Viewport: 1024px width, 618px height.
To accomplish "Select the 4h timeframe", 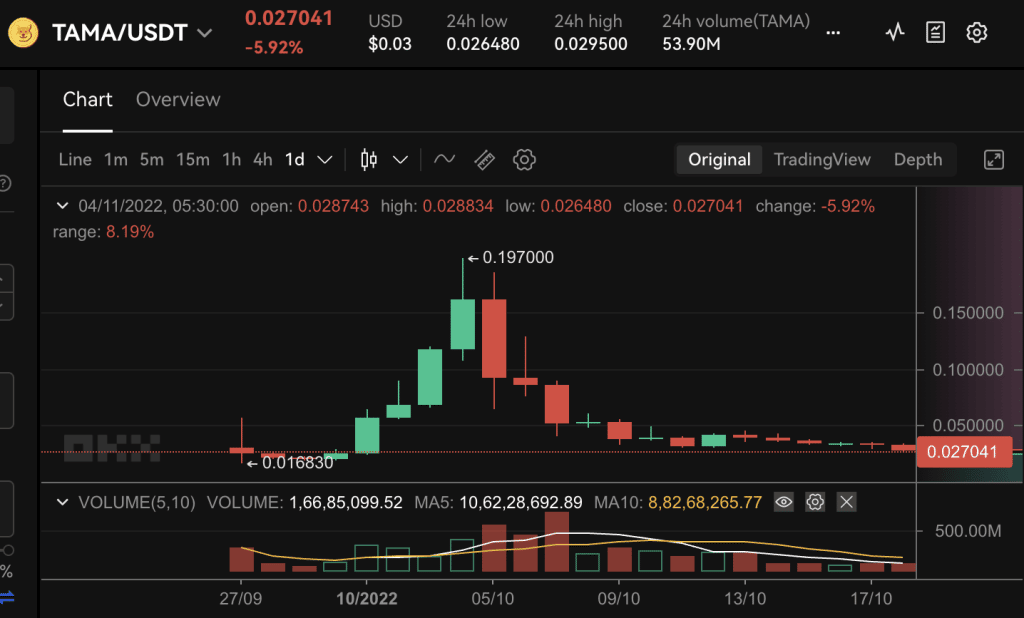I will [262, 159].
